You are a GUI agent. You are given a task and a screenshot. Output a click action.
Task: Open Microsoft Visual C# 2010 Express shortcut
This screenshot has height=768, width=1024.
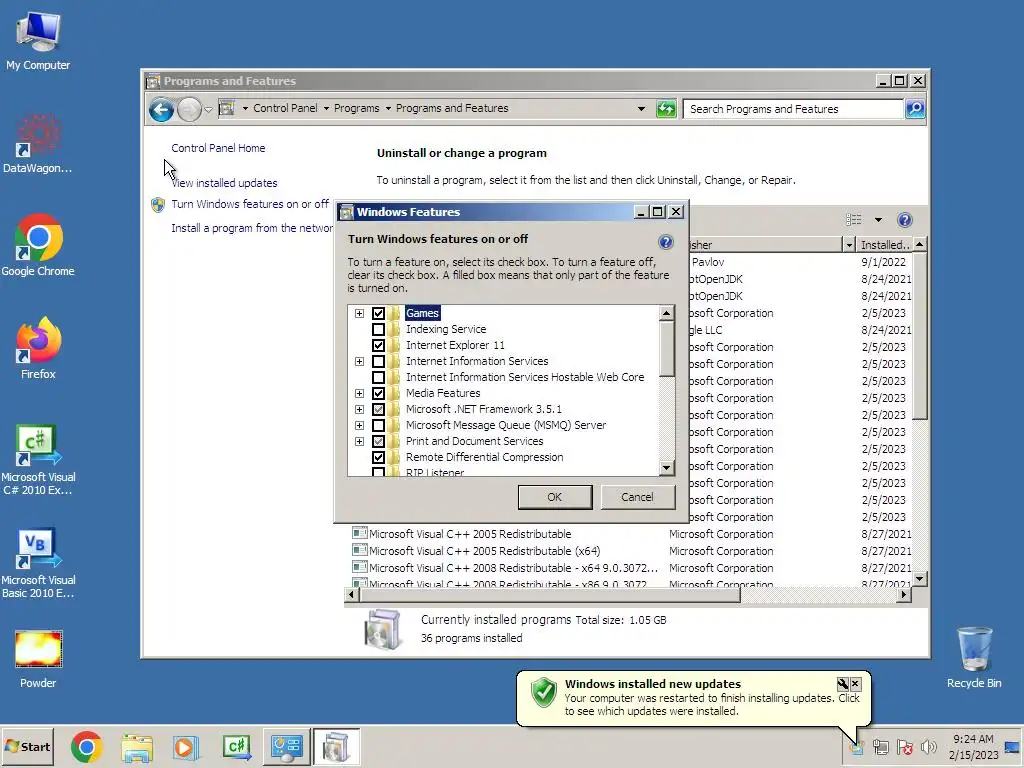tap(38, 459)
